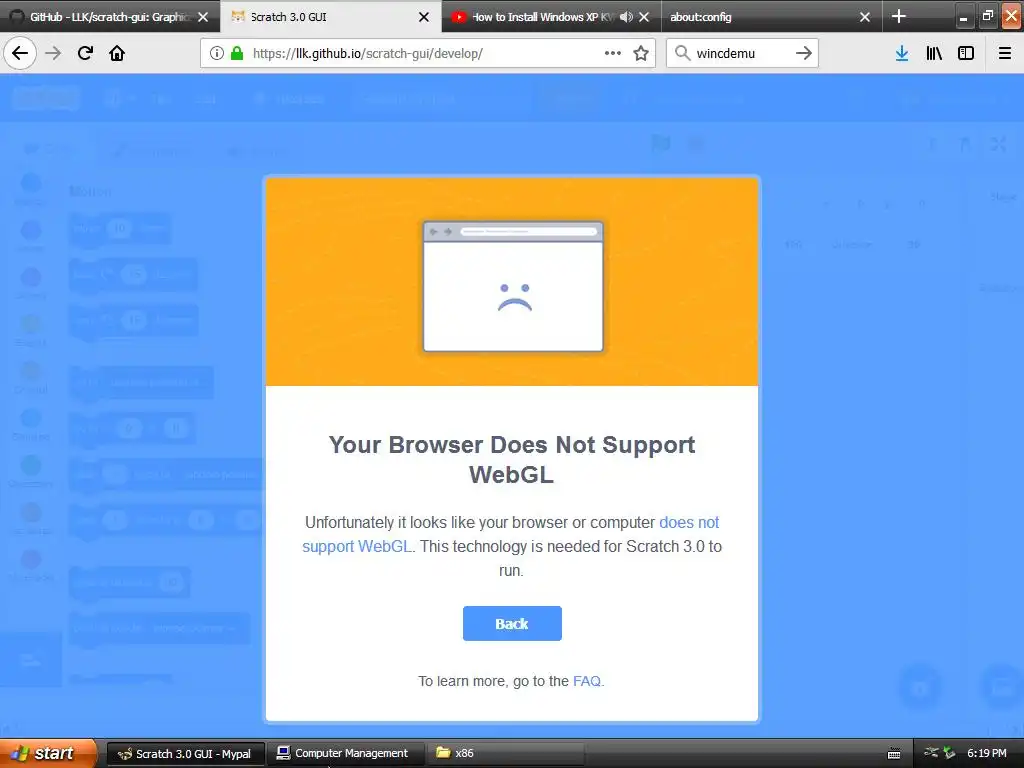Open the x86 folder taskbar item
This screenshot has width=1024, height=768.
(x=505, y=754)
